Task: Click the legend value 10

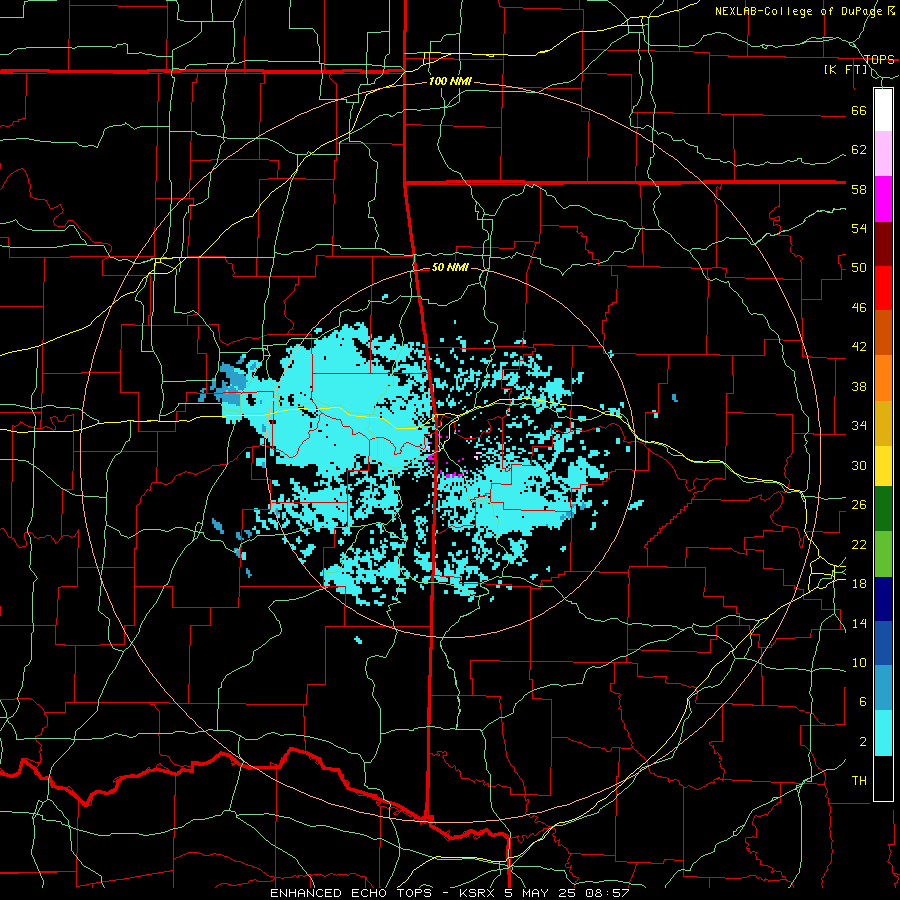Action: [859, 662]
